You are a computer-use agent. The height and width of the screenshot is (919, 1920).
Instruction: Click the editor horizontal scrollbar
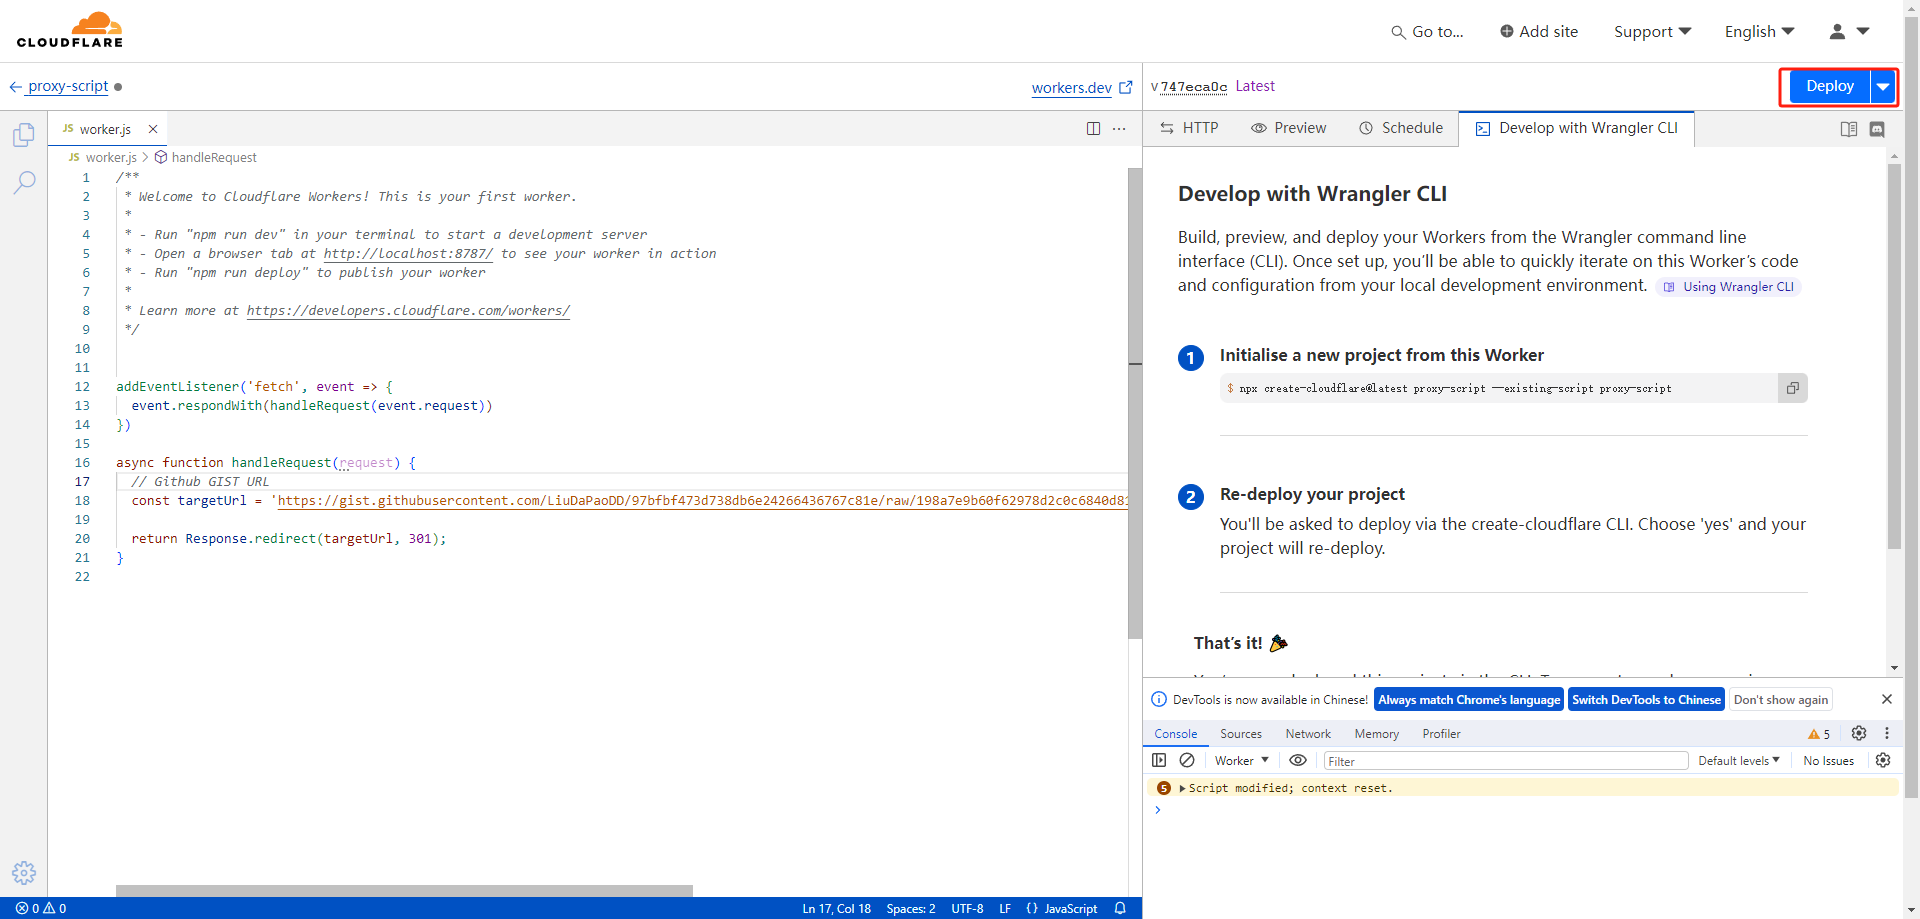[404, 890]
